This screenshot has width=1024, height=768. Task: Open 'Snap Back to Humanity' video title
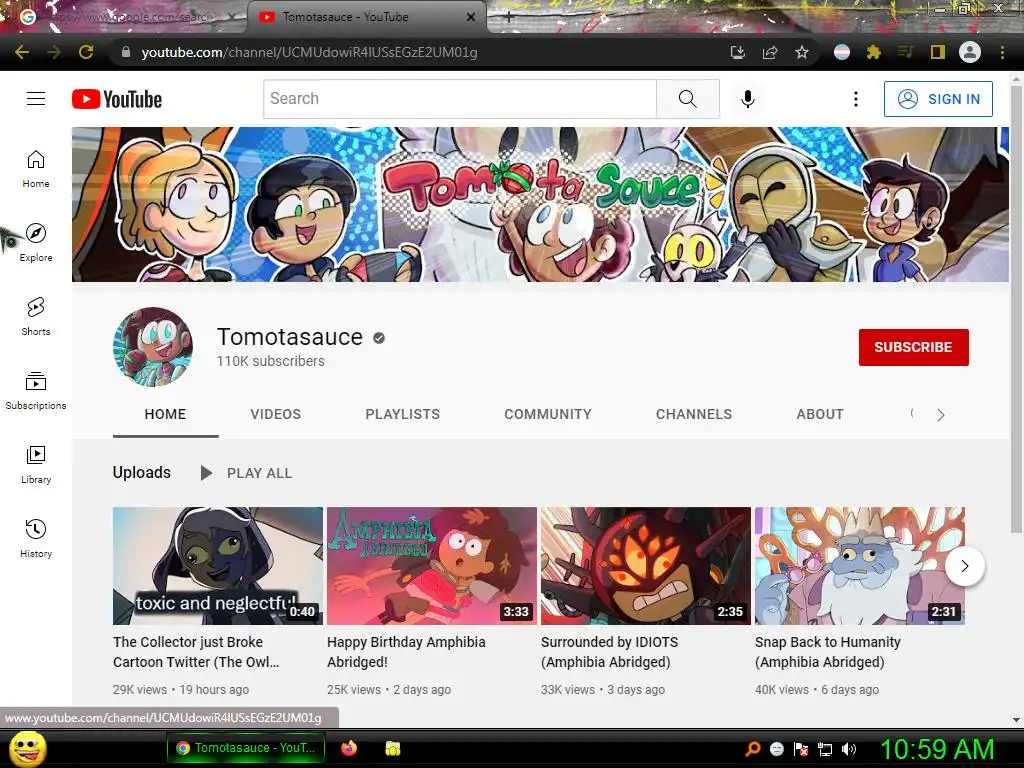[x=827, y=652]
